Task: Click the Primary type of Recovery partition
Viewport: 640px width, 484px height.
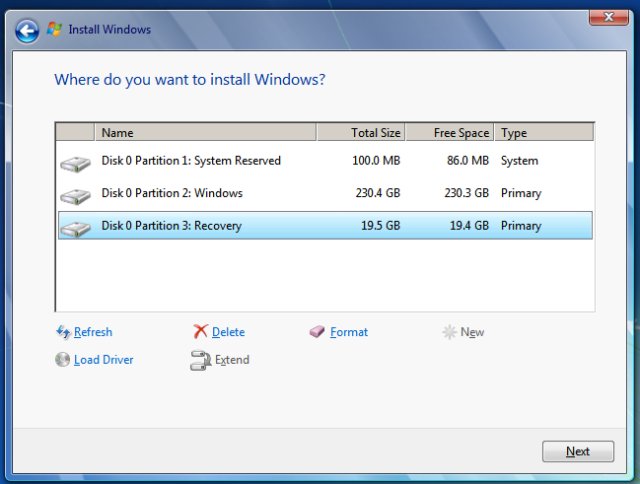Action: click(521, 226)
